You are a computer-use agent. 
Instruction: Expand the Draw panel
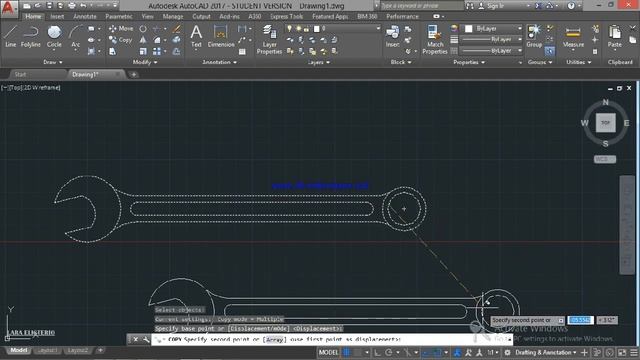[x=53, y=62]
